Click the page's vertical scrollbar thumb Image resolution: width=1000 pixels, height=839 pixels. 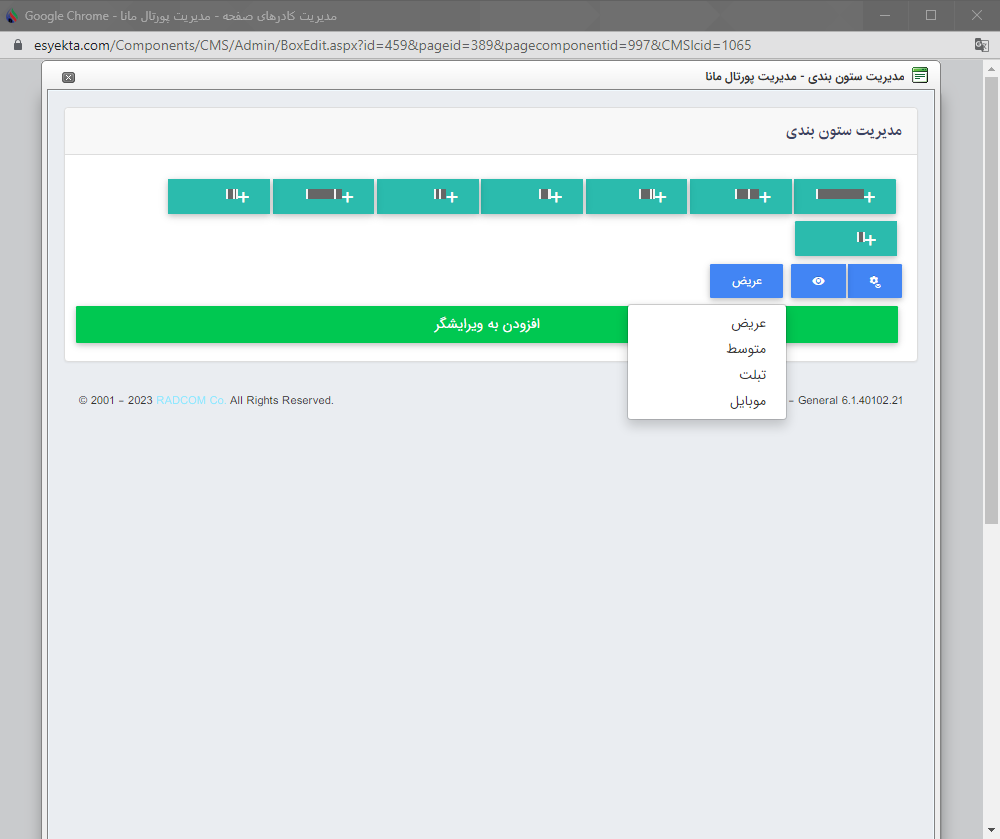click(x=991, y=300)
